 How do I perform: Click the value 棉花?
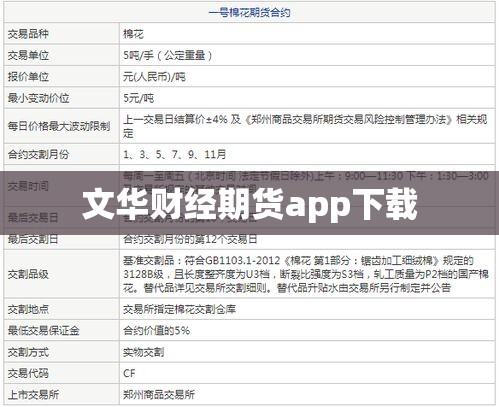click(x=133, y=34)
